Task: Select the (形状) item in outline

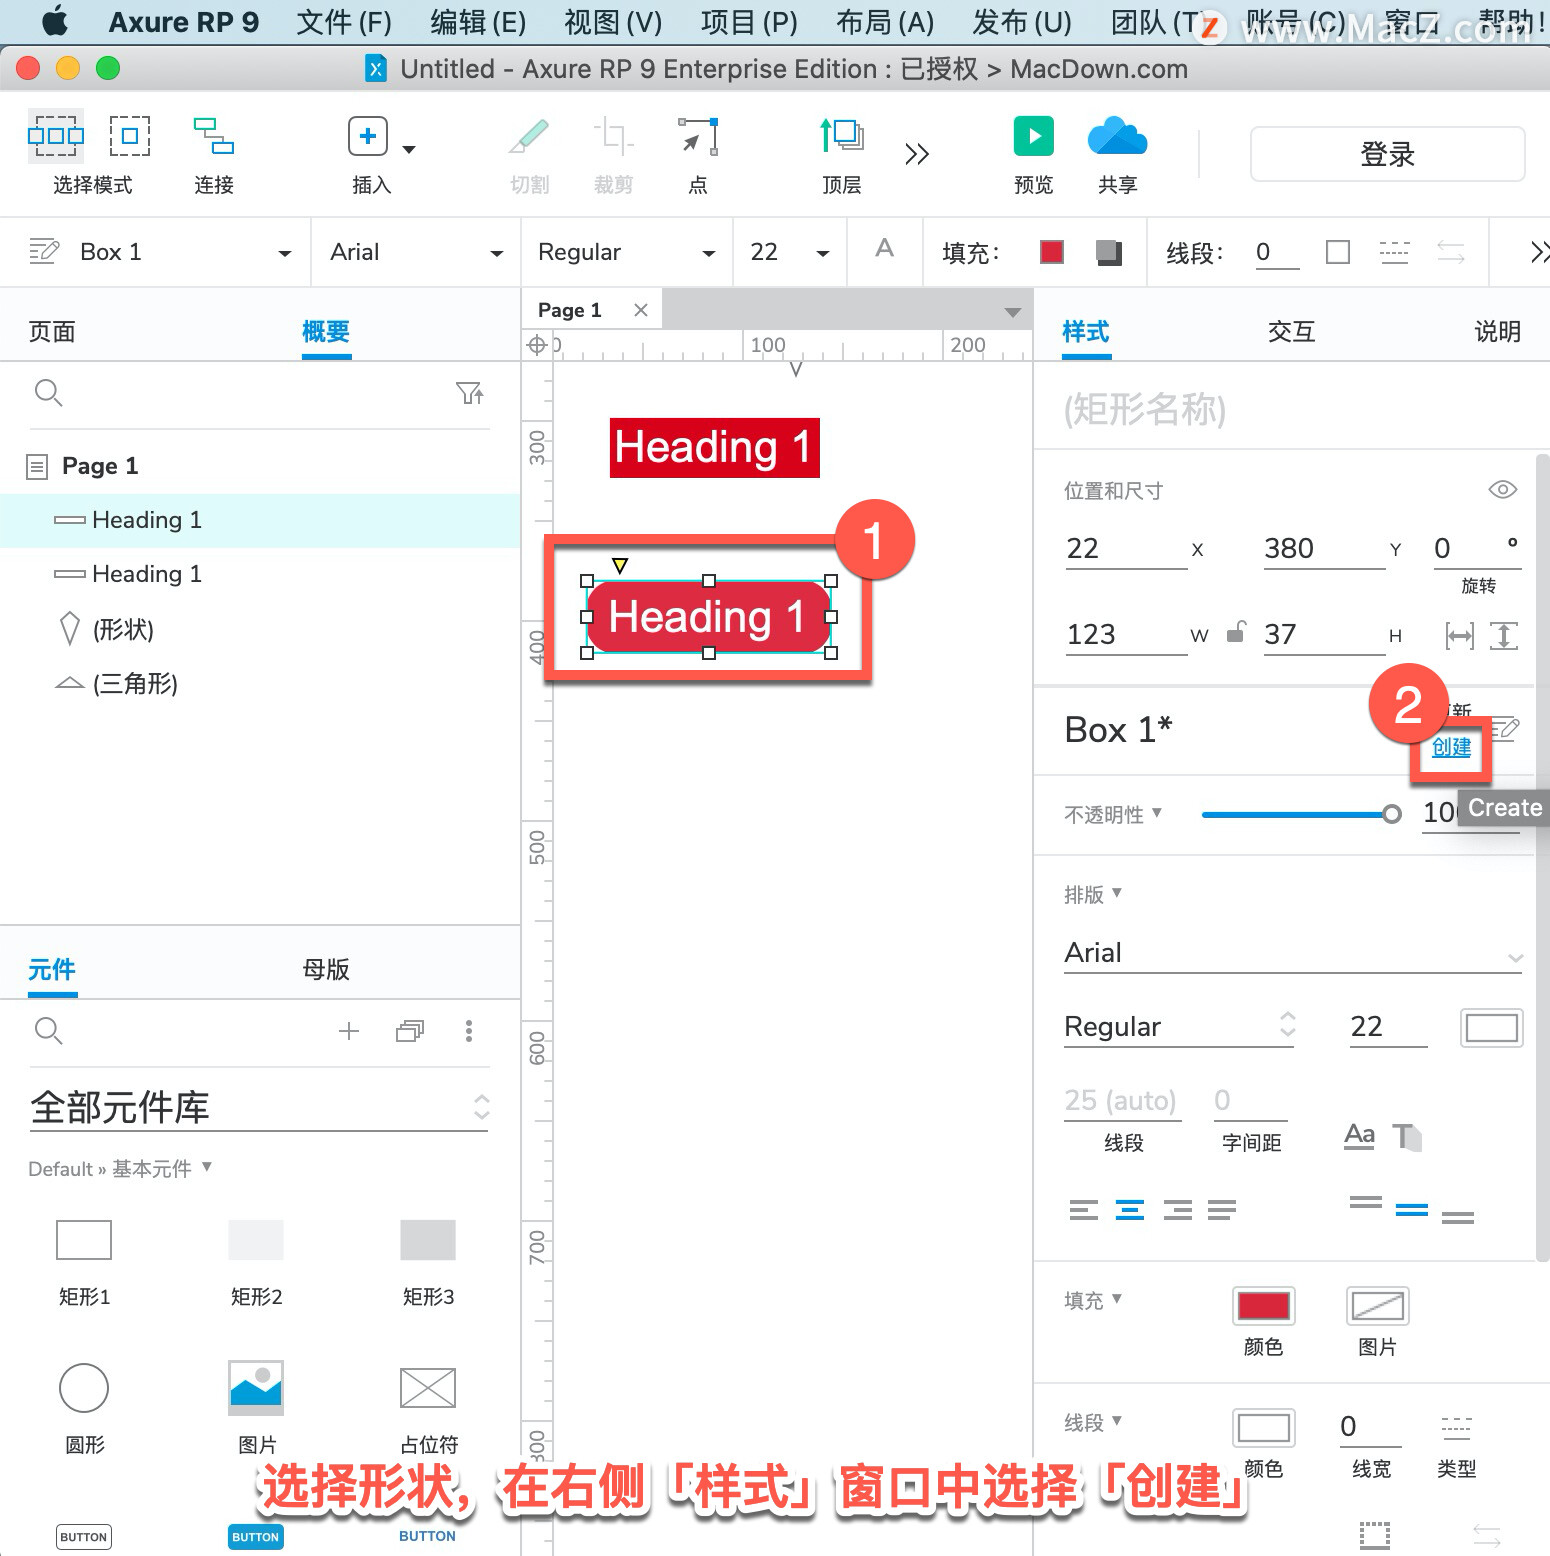Action: pyautogui.click(x=123, y=629)
